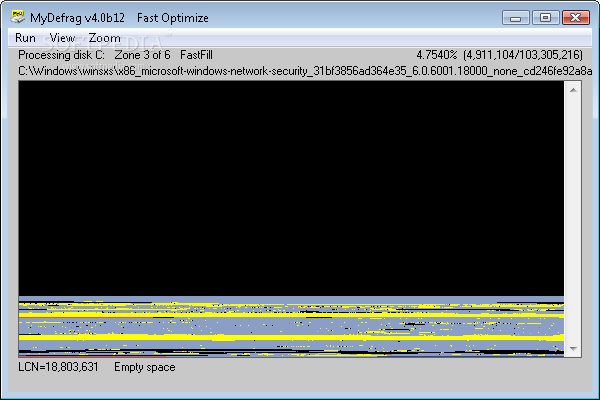
Task: Maximize the MyDefrag window
Action: tap(545, 18)
